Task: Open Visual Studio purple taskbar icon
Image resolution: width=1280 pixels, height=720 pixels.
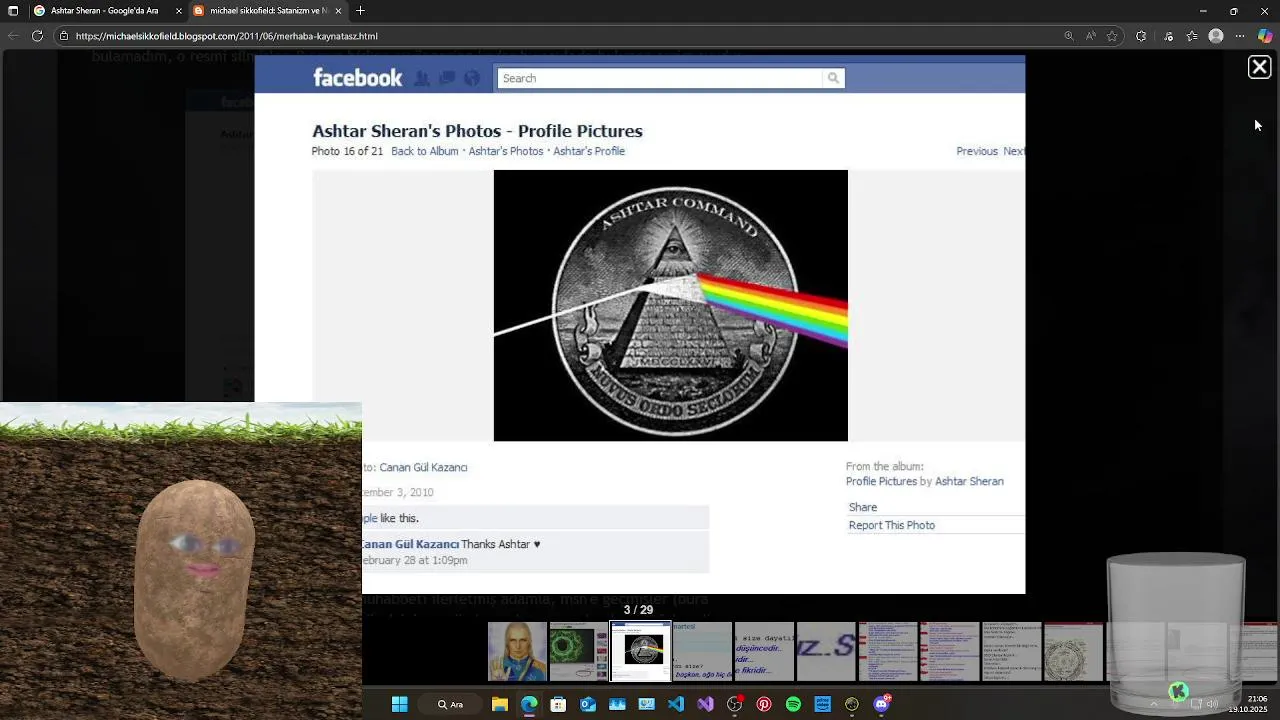Action: coord(705,704)
